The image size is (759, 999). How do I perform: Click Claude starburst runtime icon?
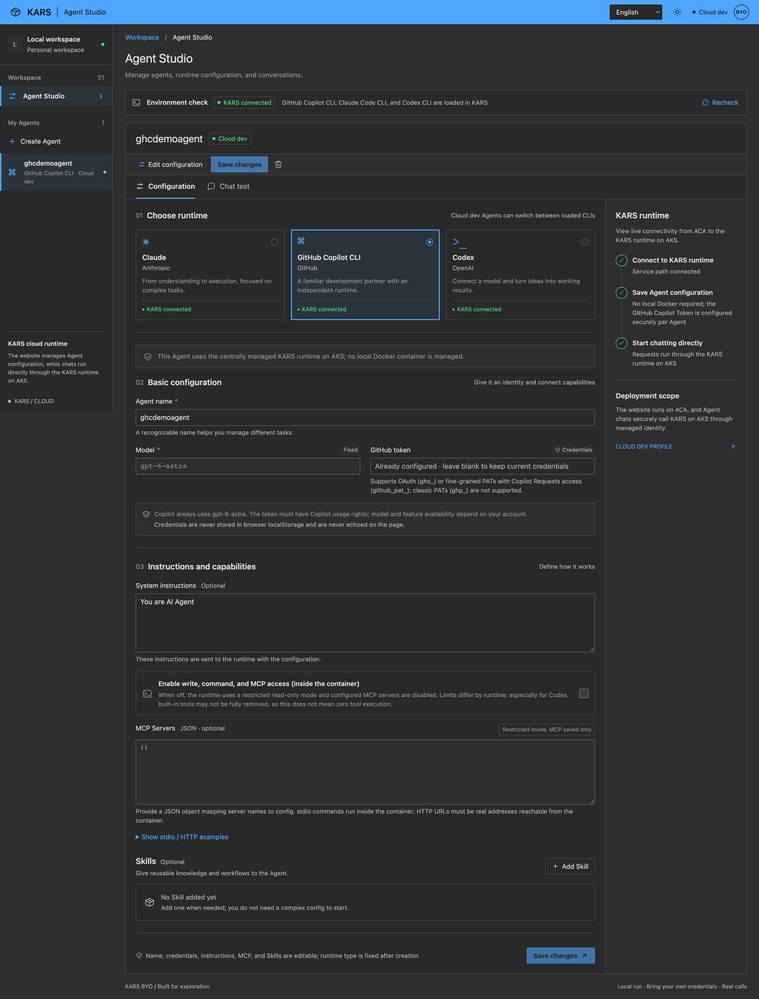146,242
